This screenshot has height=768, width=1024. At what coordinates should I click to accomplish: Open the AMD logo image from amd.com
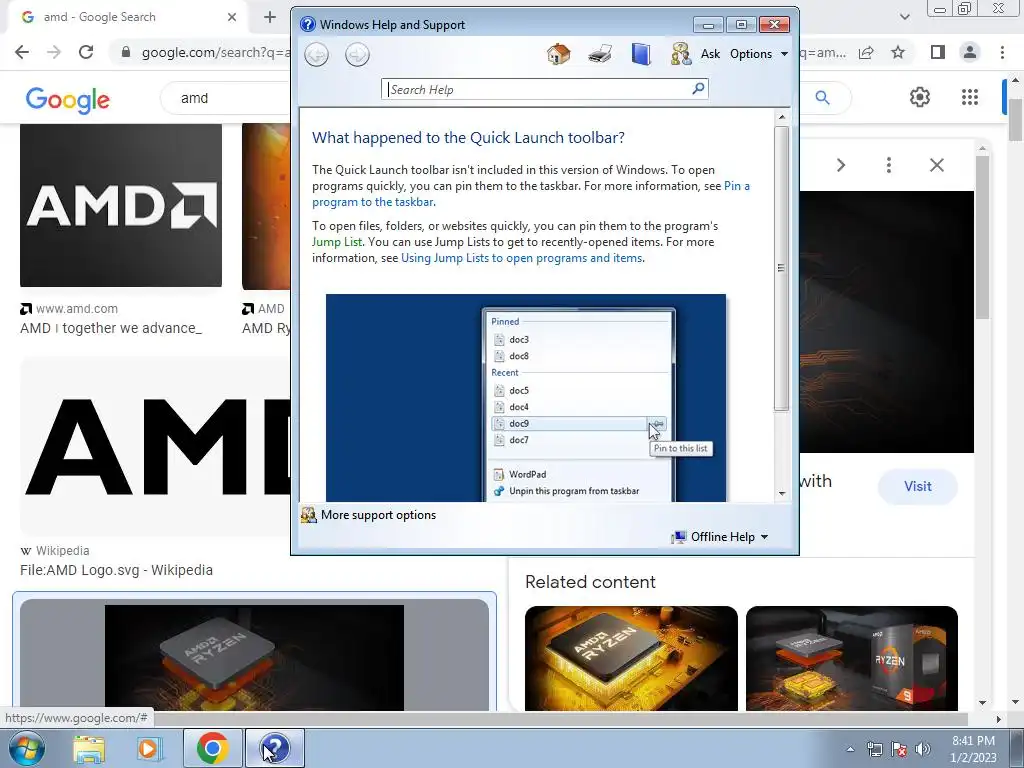[121, 205]
